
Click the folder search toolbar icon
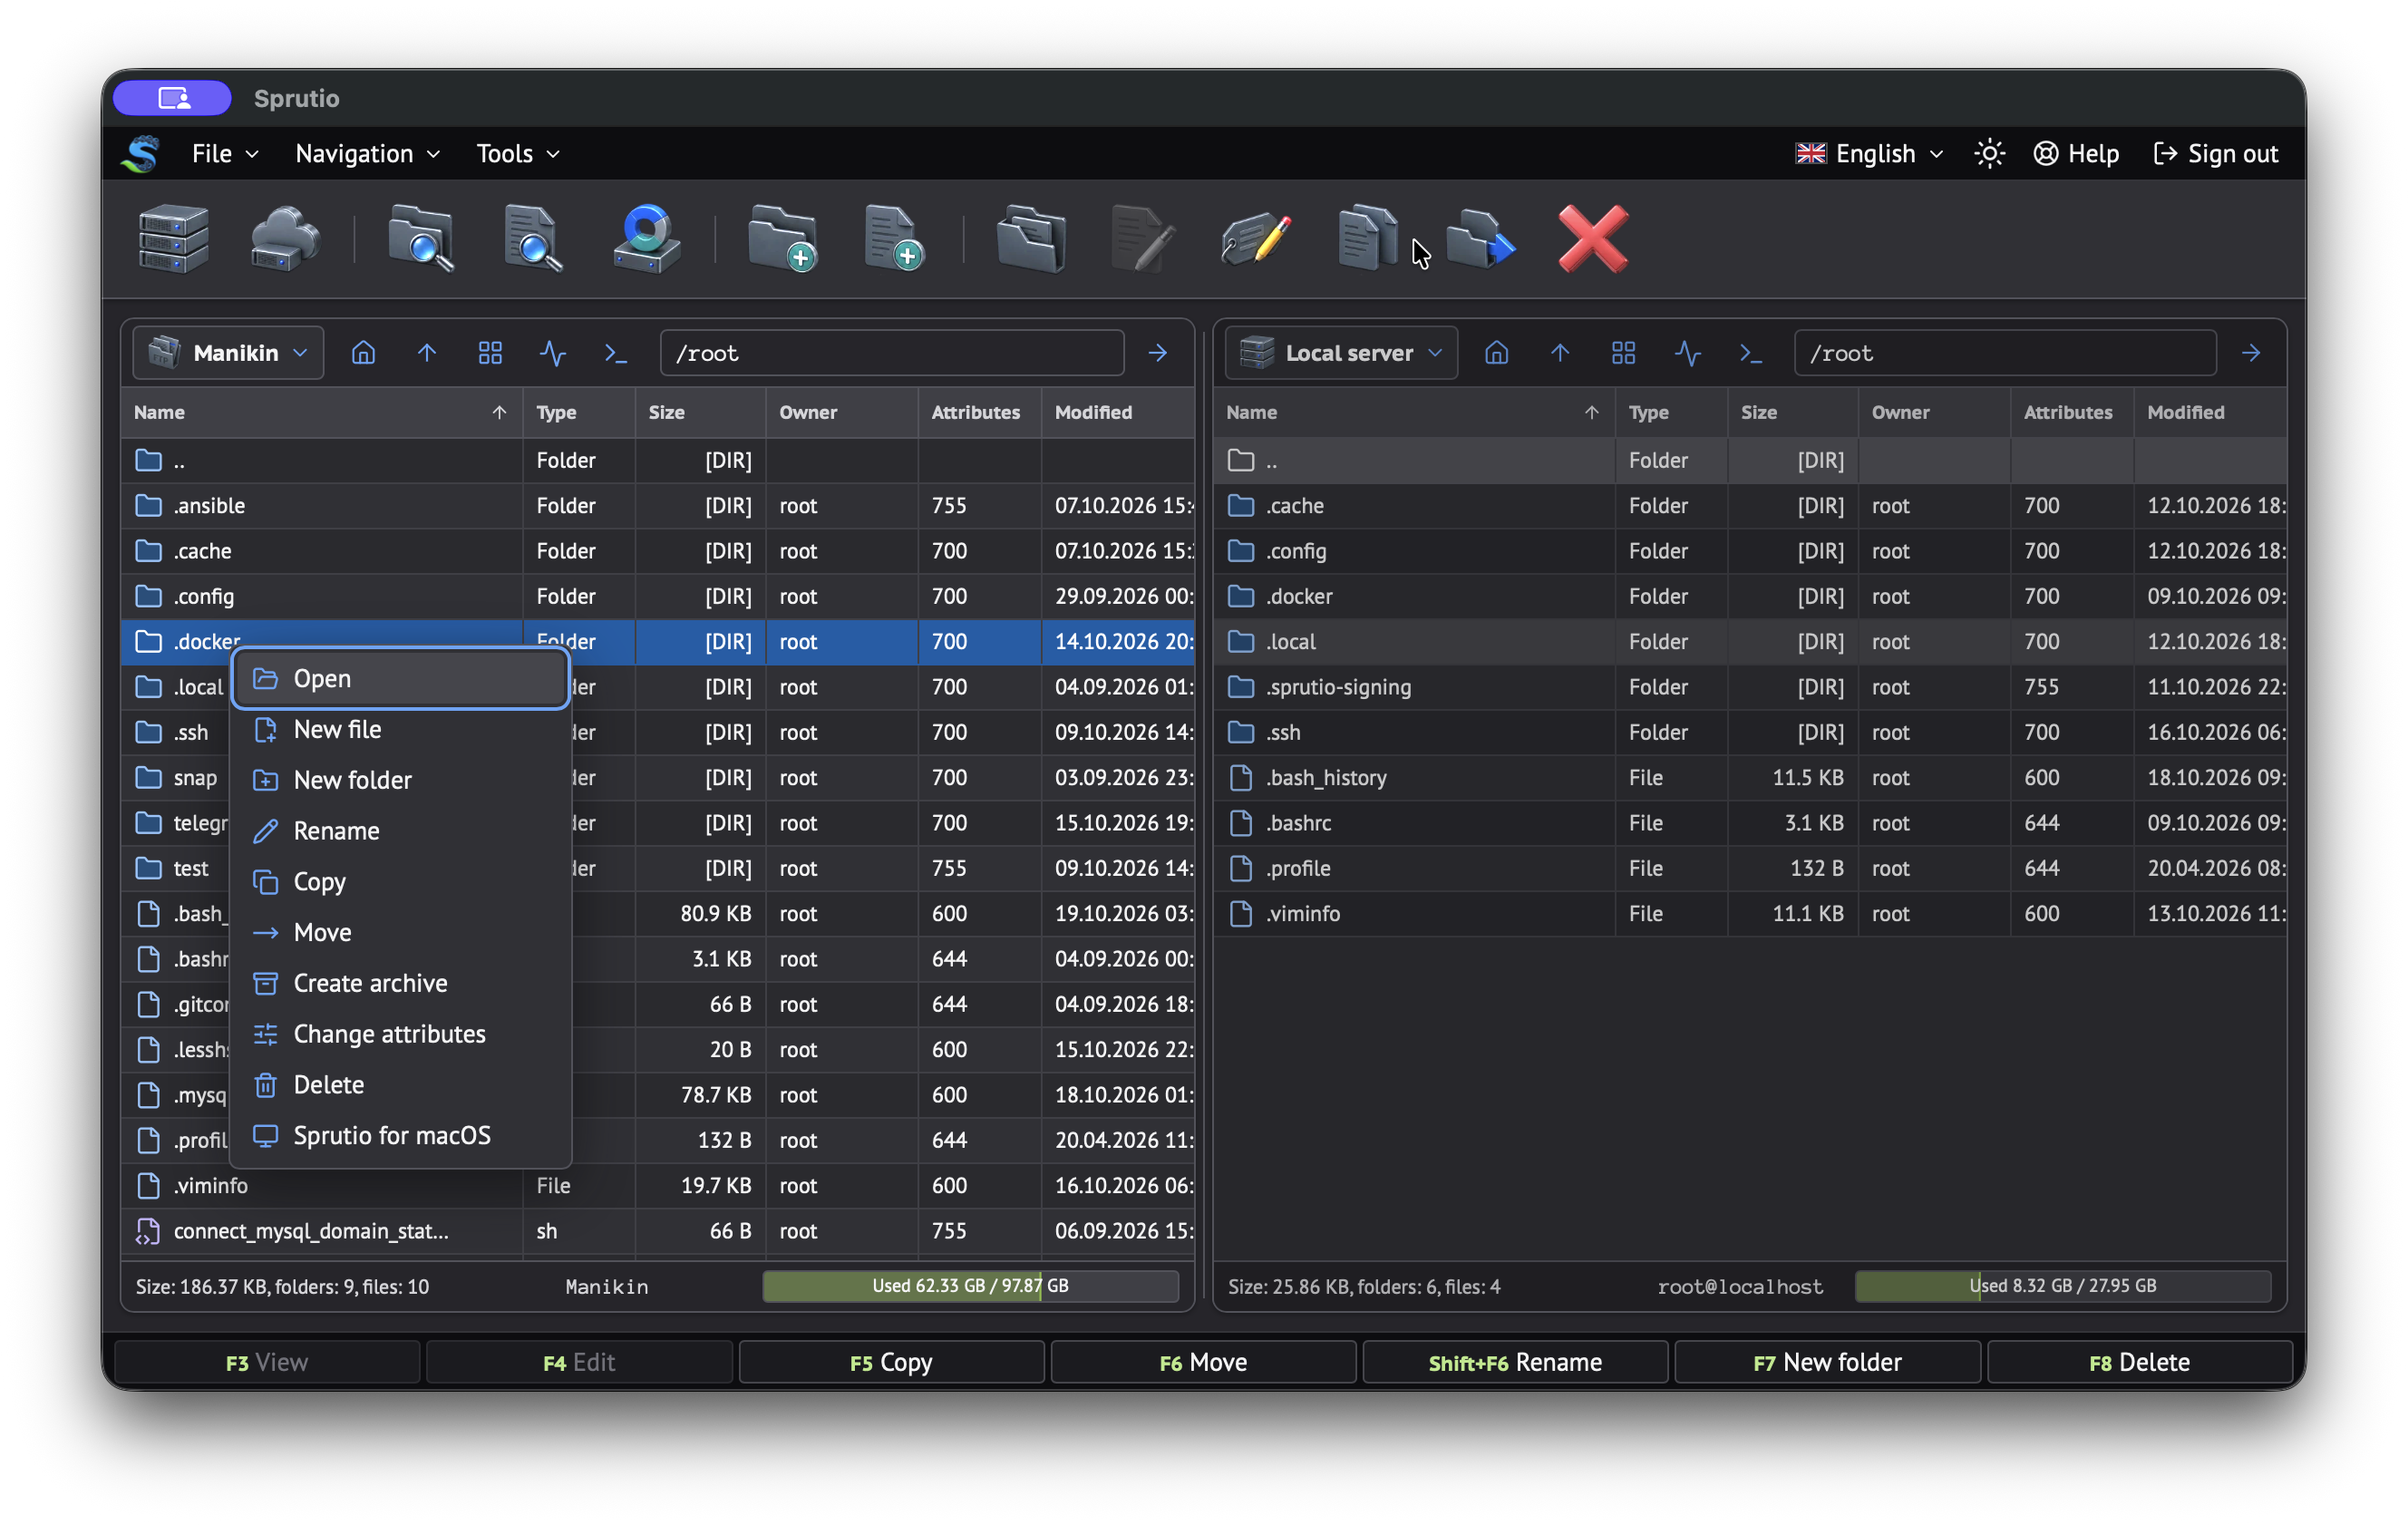(421, 239)
